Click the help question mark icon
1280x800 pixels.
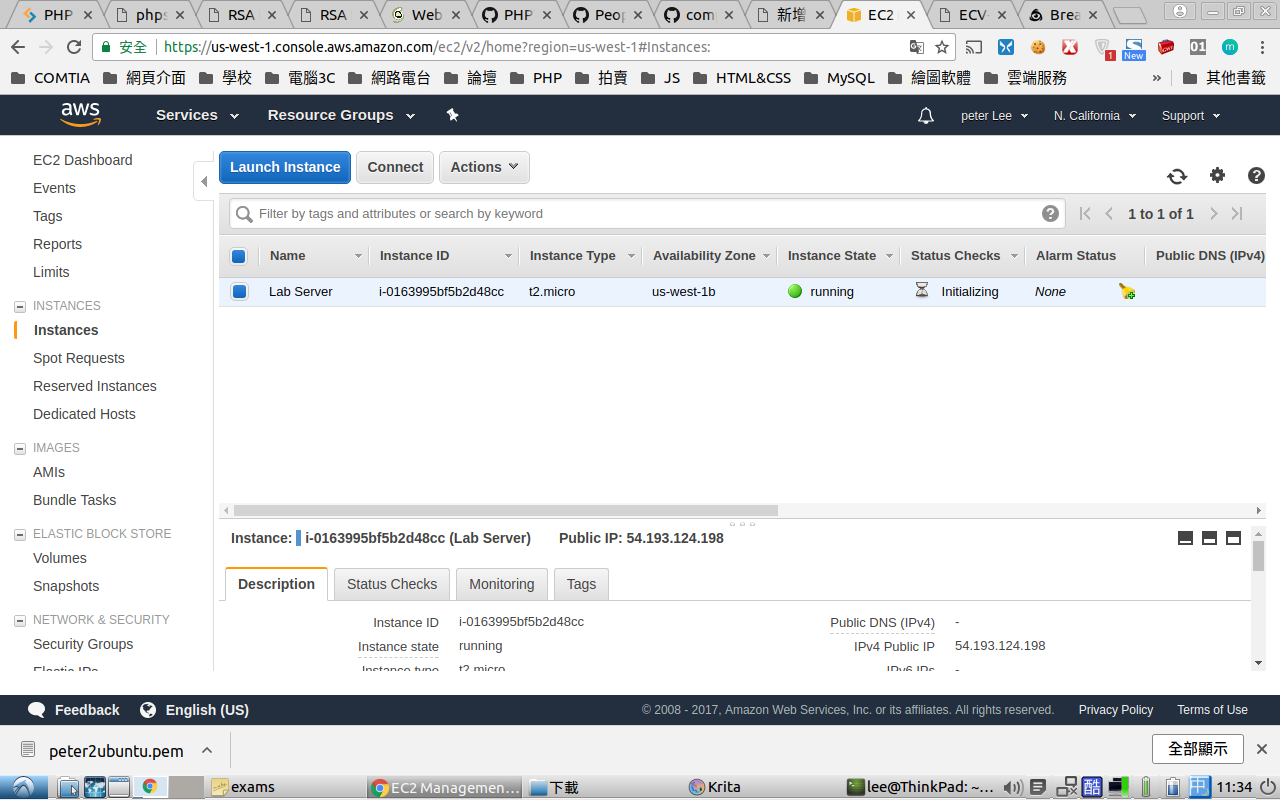click(1256, 175)
